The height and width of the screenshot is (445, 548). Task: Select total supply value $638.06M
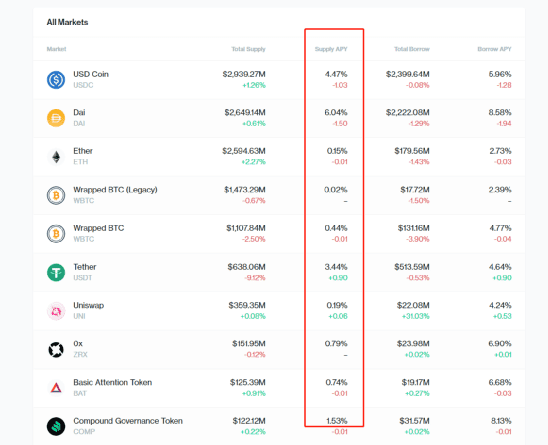click(x=246, y=267)
